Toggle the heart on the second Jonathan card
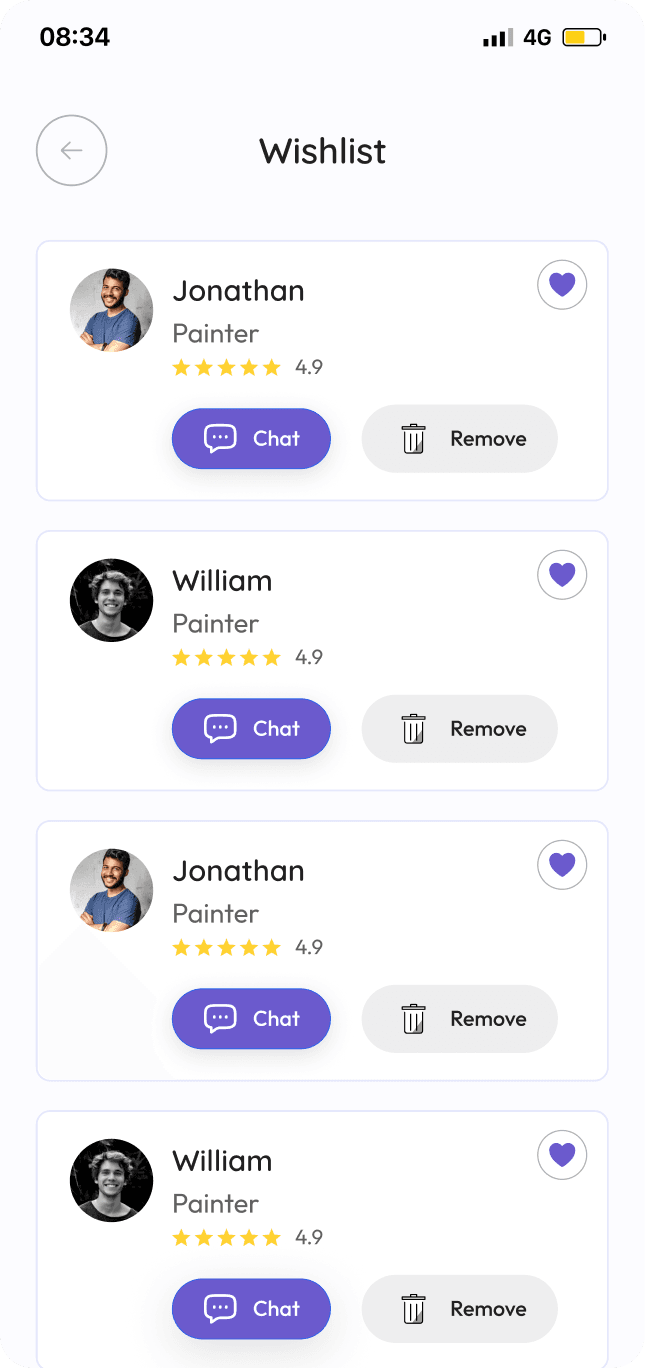 (x=561, y=864)
